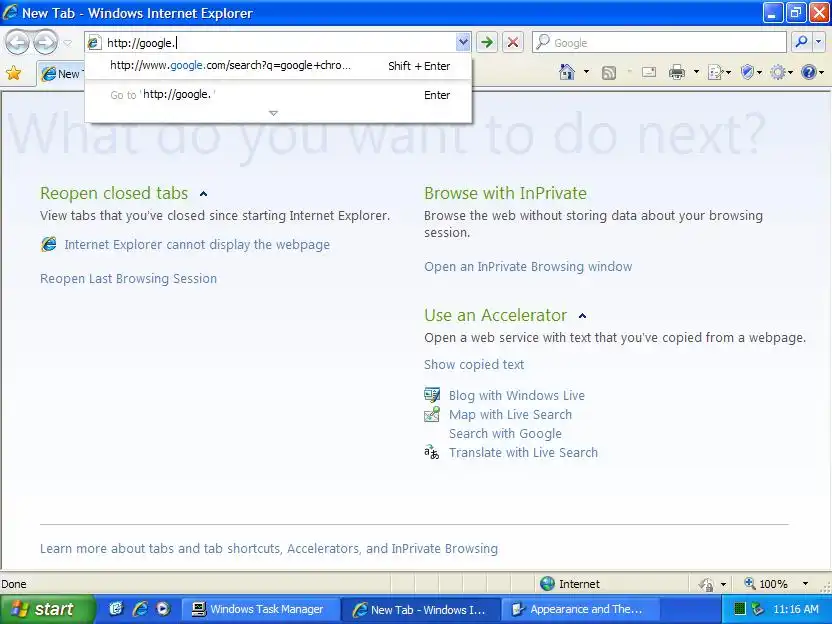The image size is (832, 624).
Task: Open the Page menu icon
Action: (x=719, y=72)
